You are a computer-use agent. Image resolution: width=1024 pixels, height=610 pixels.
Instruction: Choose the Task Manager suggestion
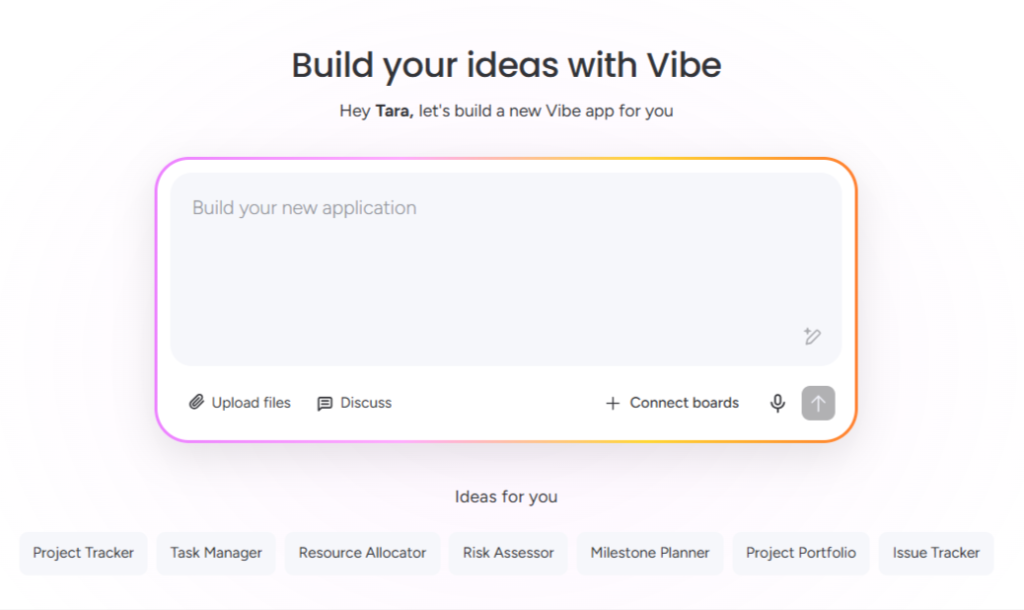point(216,553)
